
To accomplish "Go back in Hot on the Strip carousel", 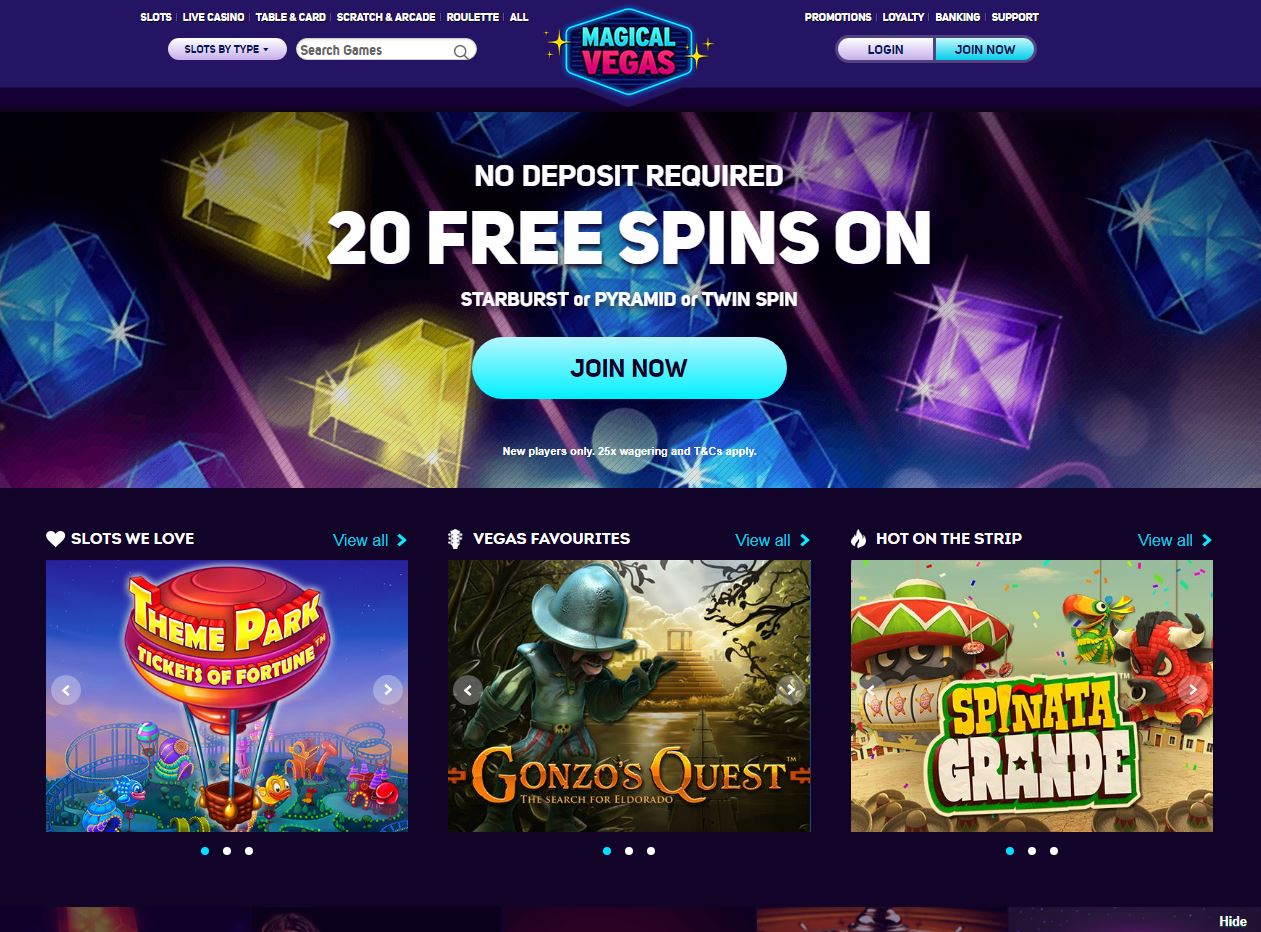I will click(871, 690).
